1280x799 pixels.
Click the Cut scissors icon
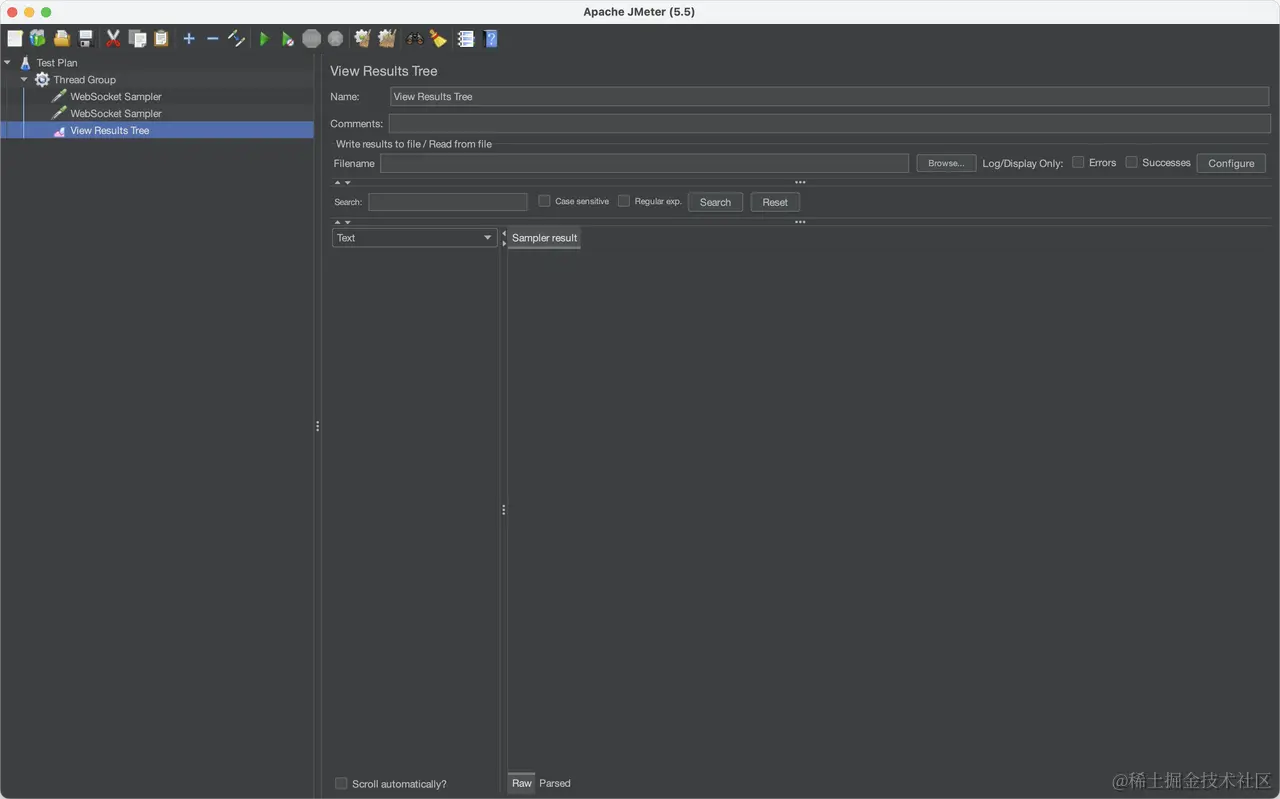tap(113, 39)
